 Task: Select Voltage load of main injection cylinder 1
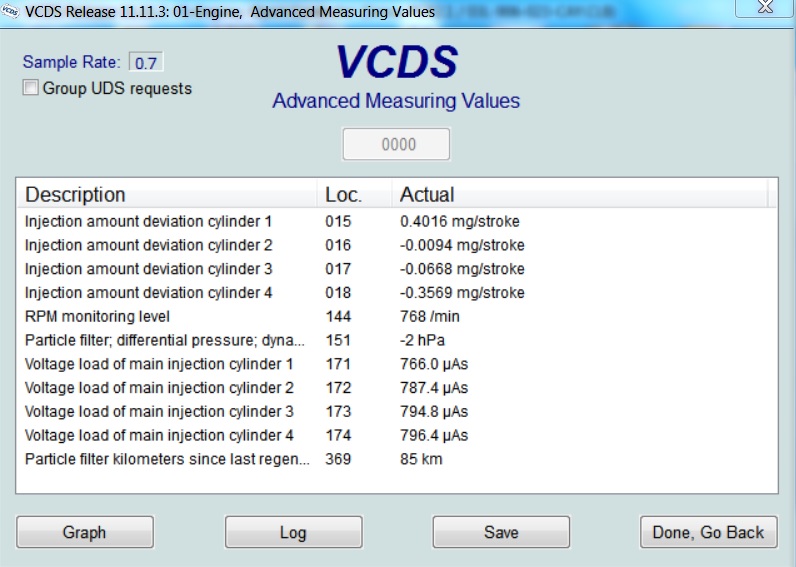(158, 364)
